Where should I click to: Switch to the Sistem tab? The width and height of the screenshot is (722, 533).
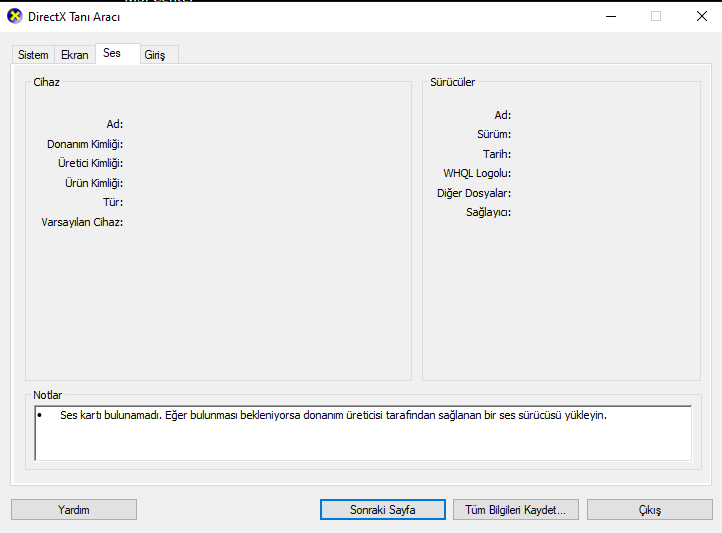click(x=33, y=55)
